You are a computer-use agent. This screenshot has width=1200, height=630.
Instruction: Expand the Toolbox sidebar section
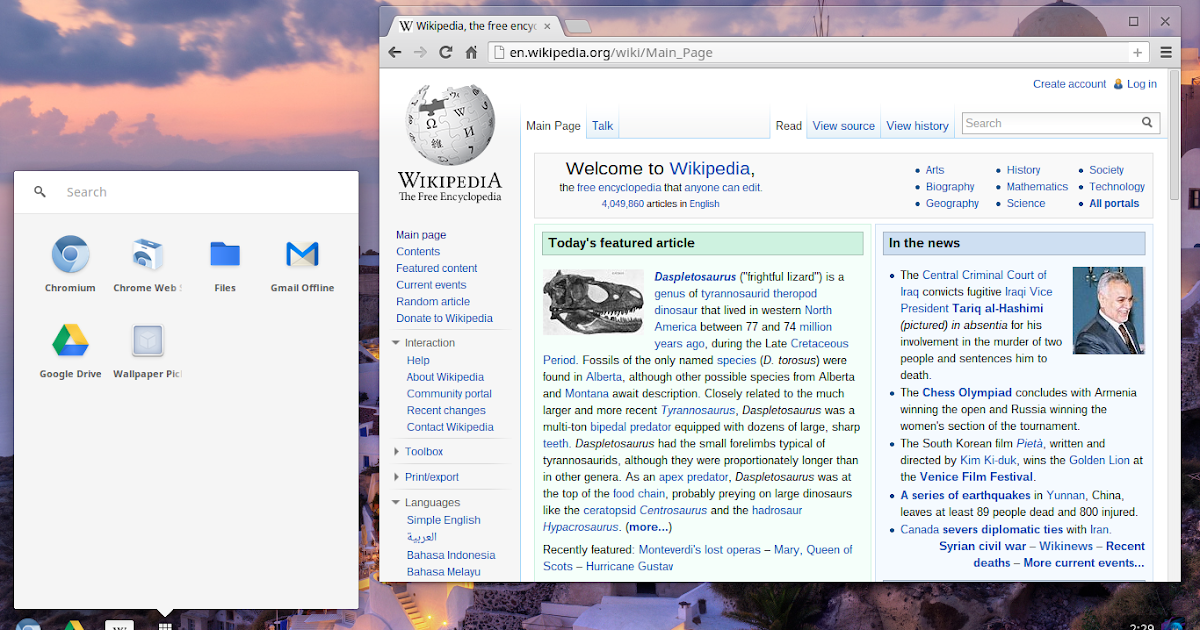[x=397, y=452]
